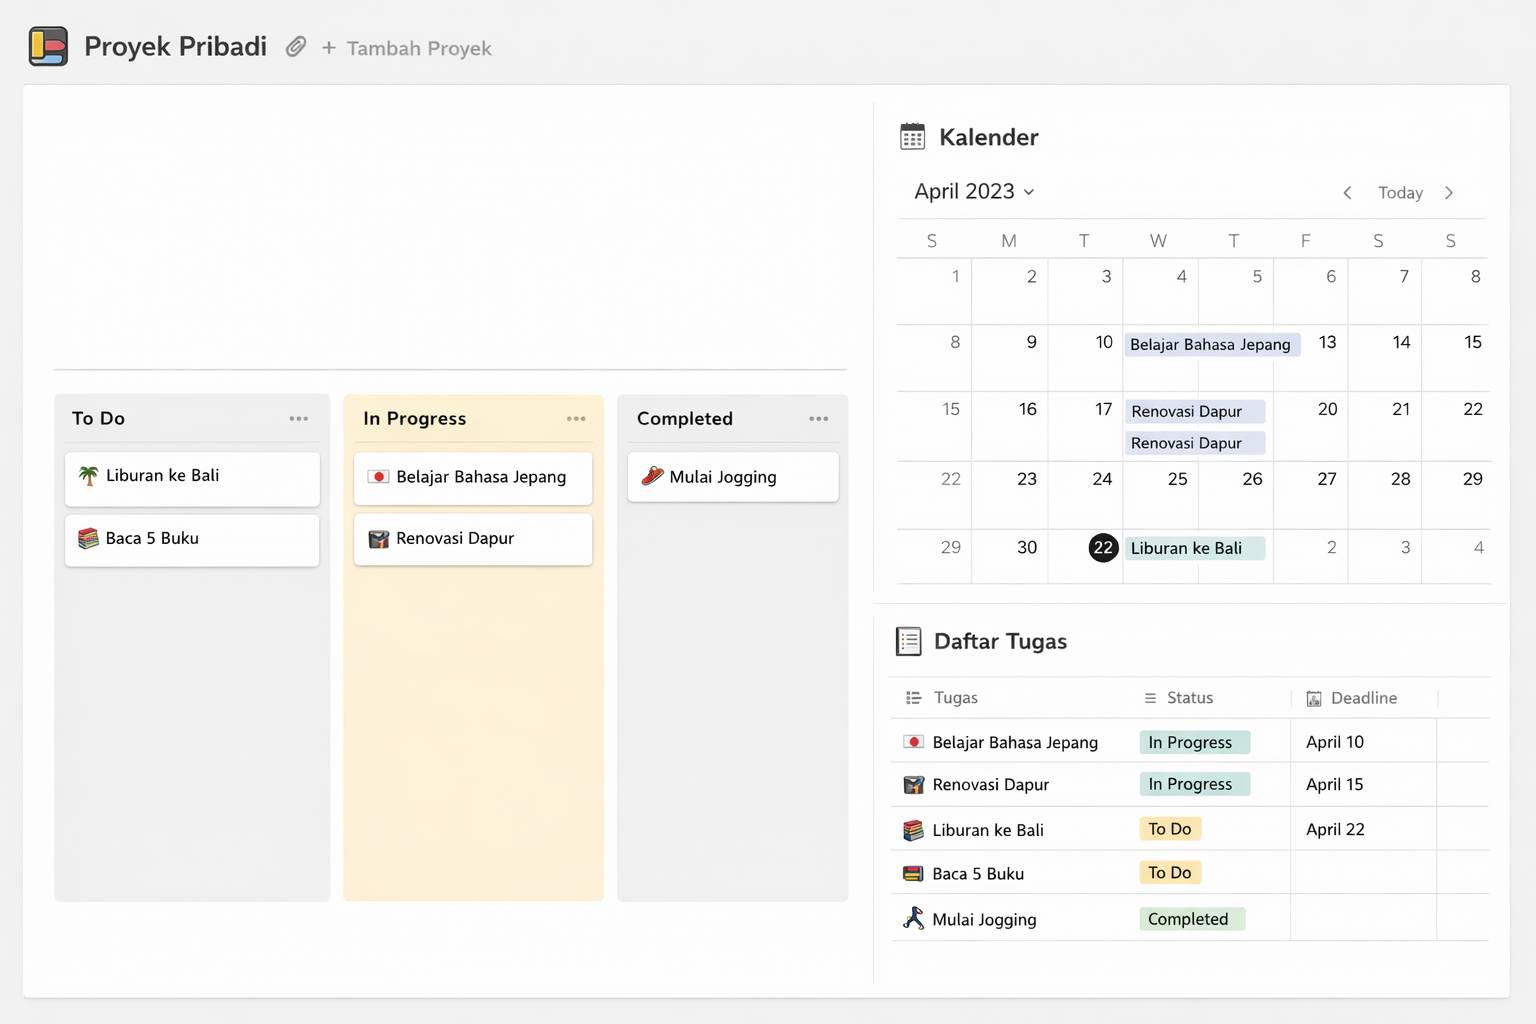The height and width of the screenshot is (1024, 1536).
Task: Click the Kalender calendar icon
Action: [x=912, y=137]
